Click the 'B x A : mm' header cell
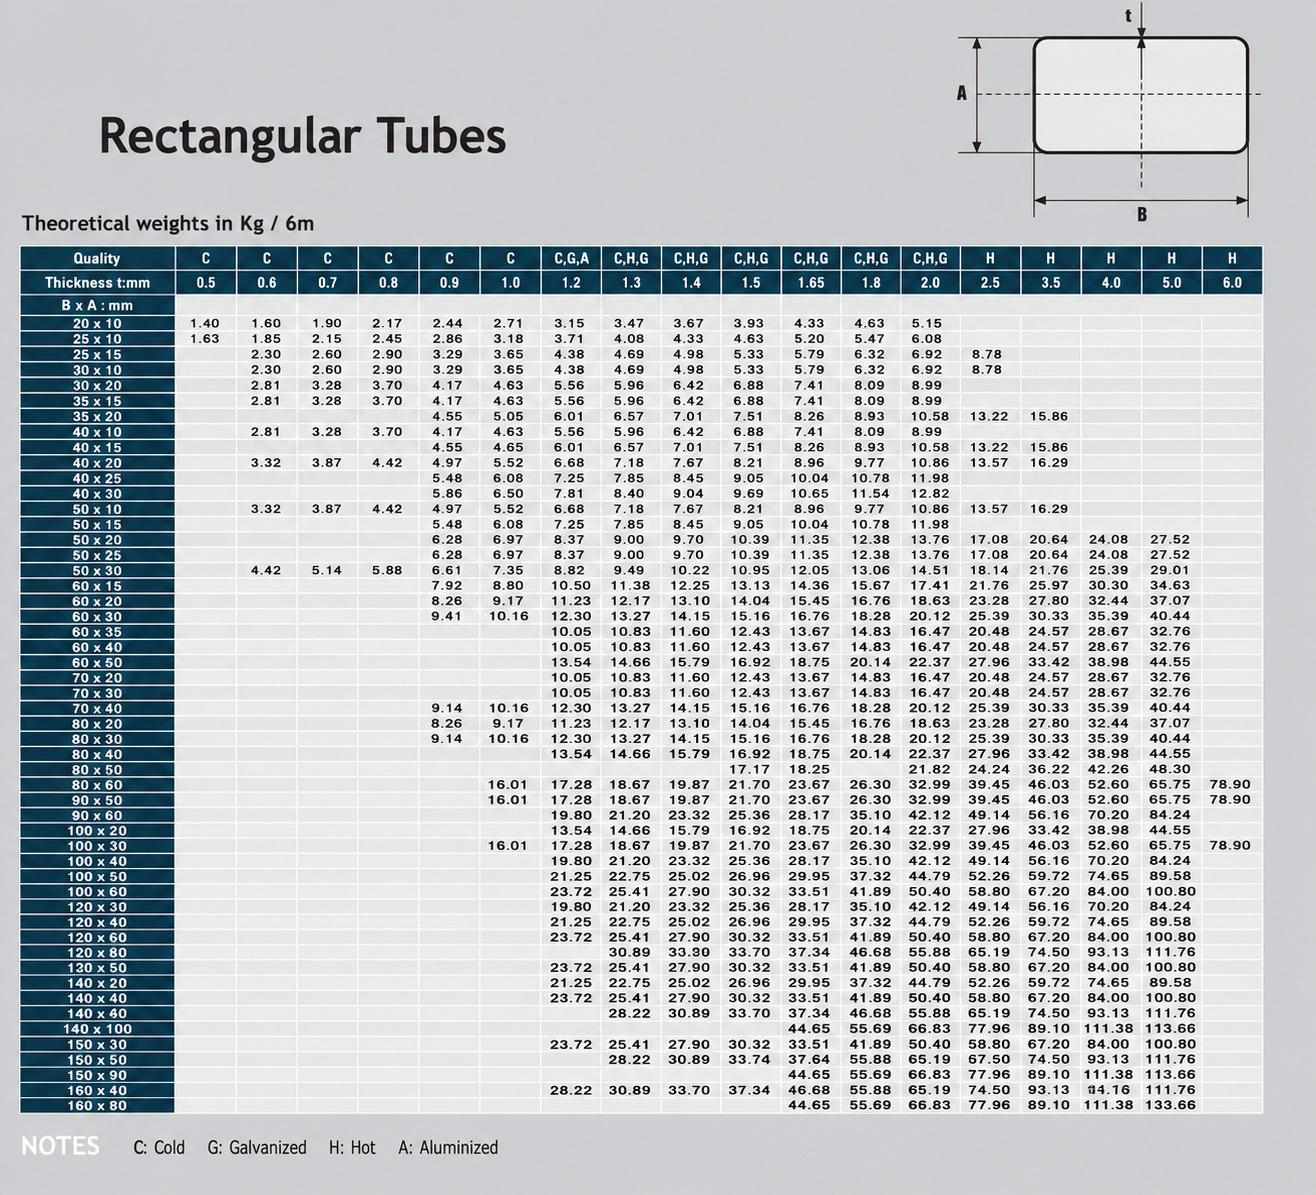Viewport: 1316px width, 1195px height. click(x=97, y=305)
